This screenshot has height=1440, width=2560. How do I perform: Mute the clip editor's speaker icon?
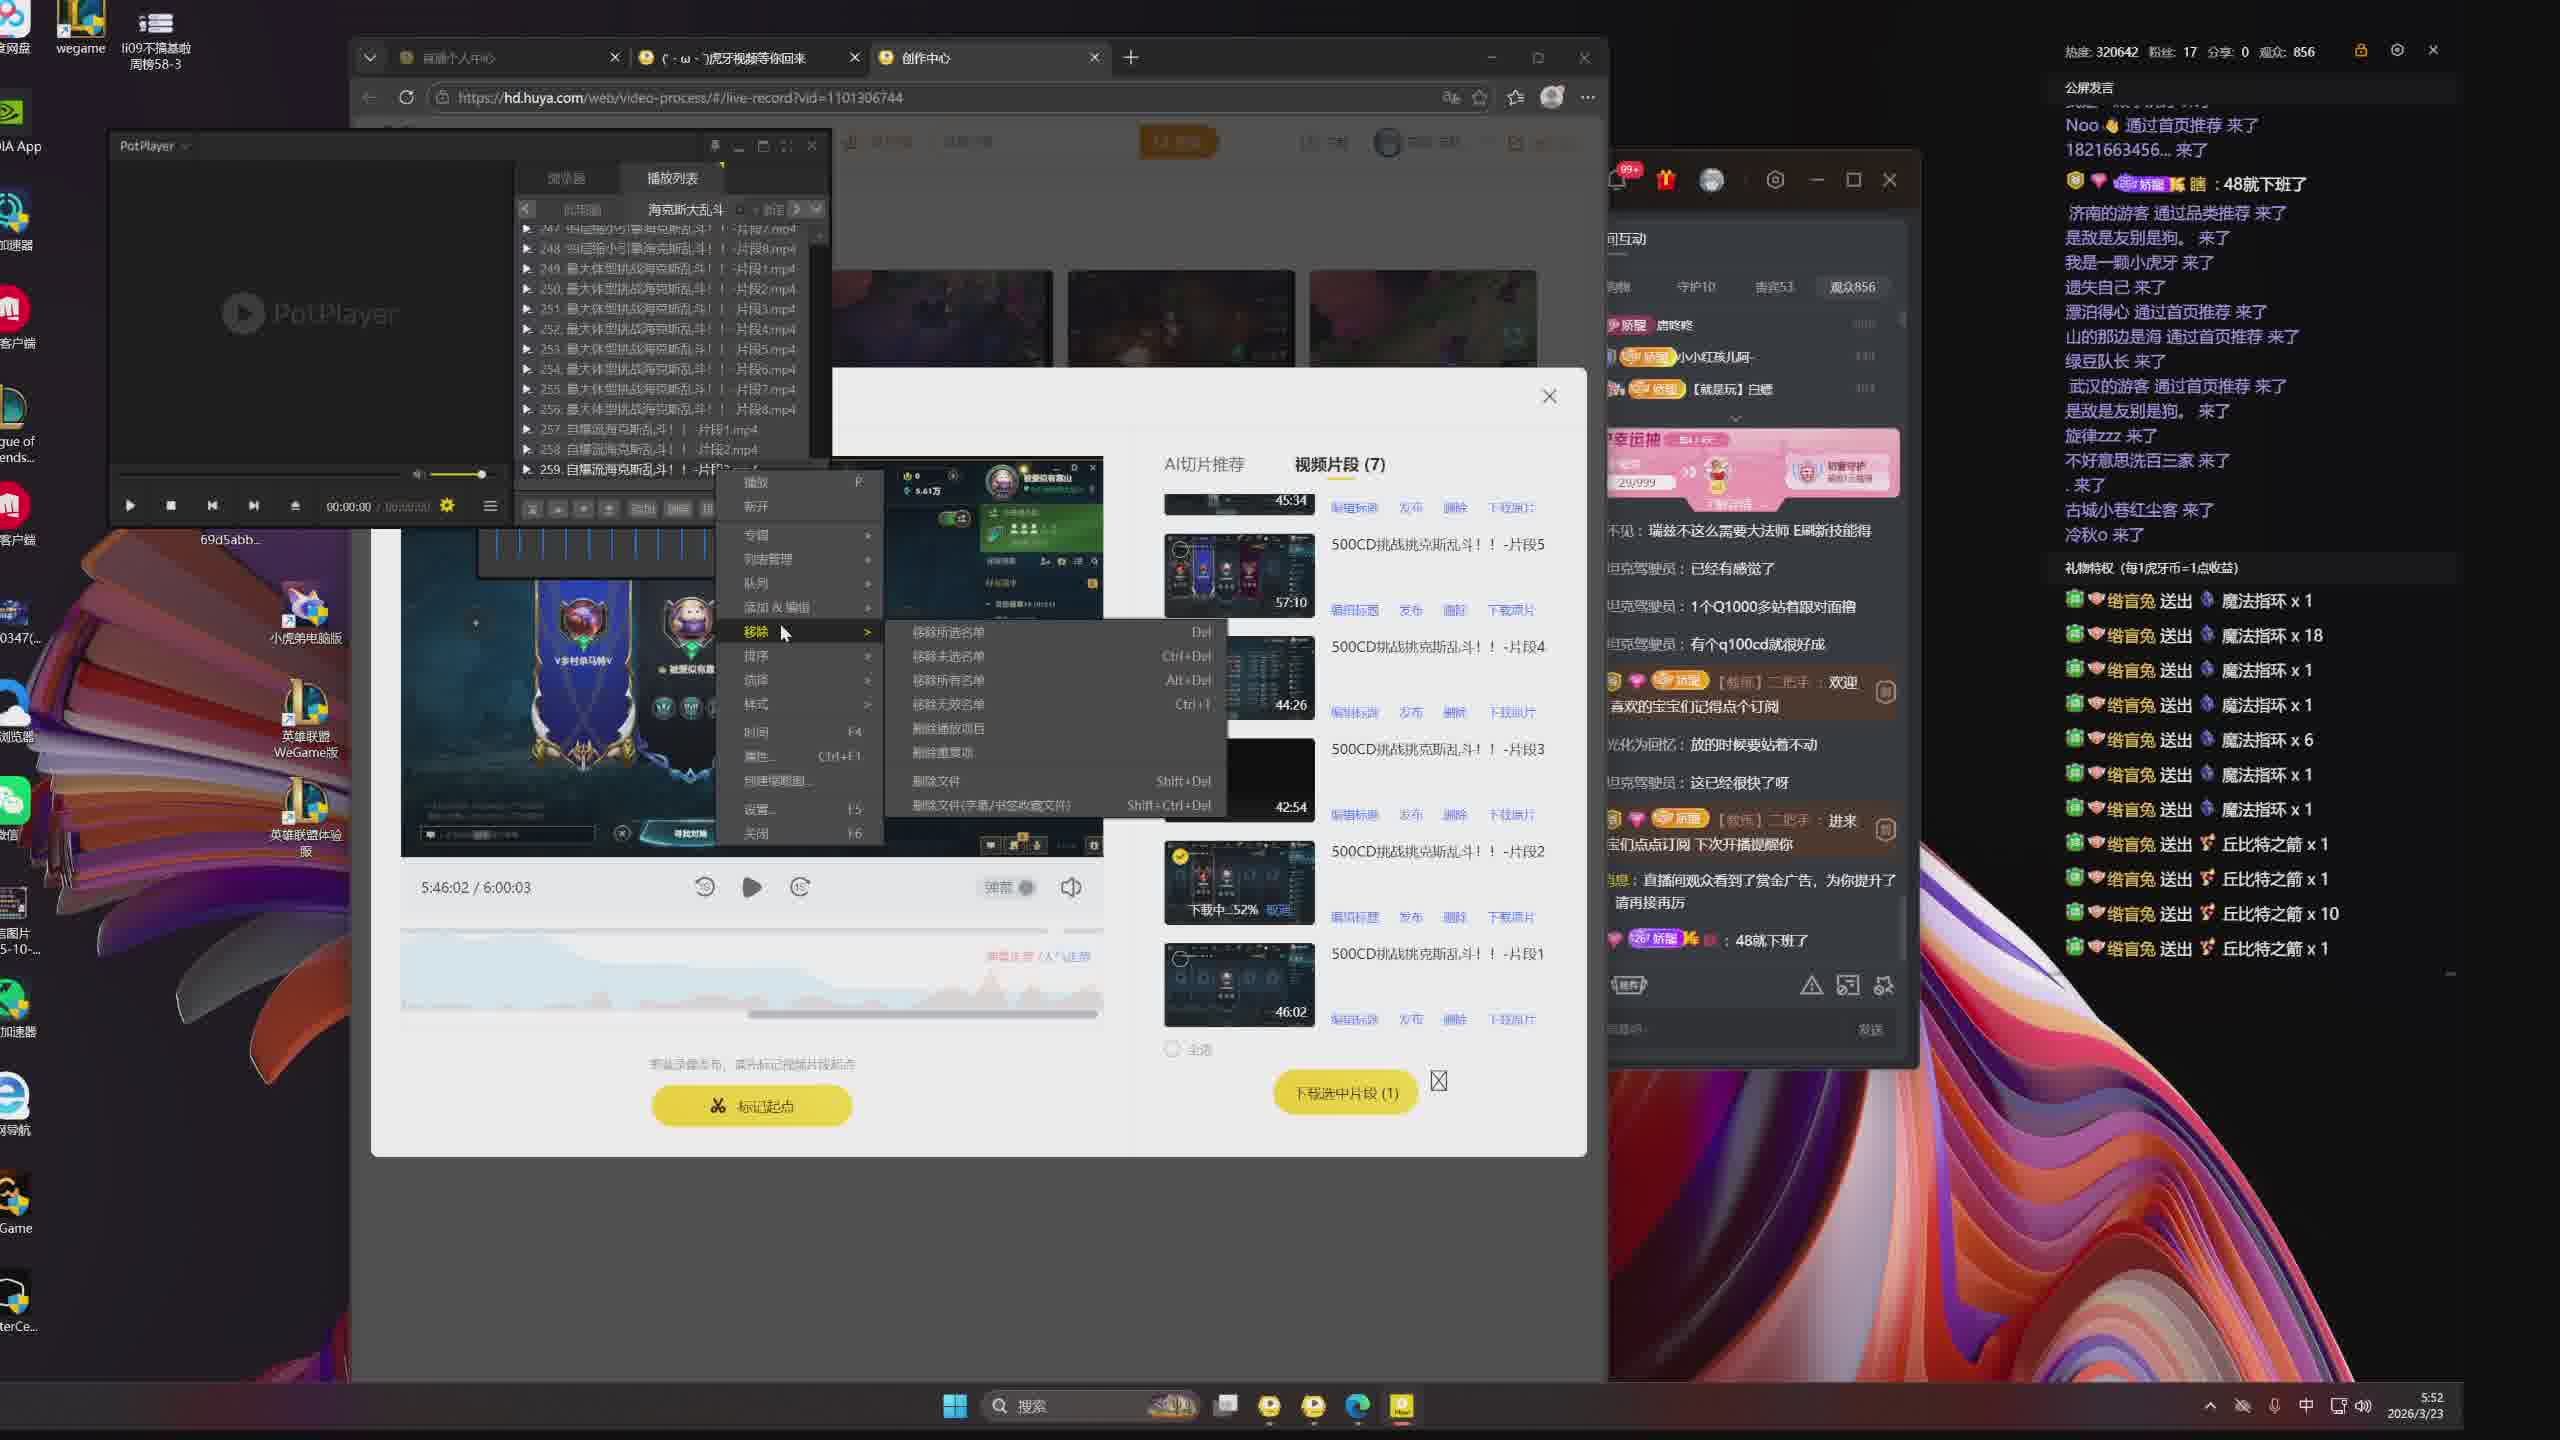(x=1070, y=887)
